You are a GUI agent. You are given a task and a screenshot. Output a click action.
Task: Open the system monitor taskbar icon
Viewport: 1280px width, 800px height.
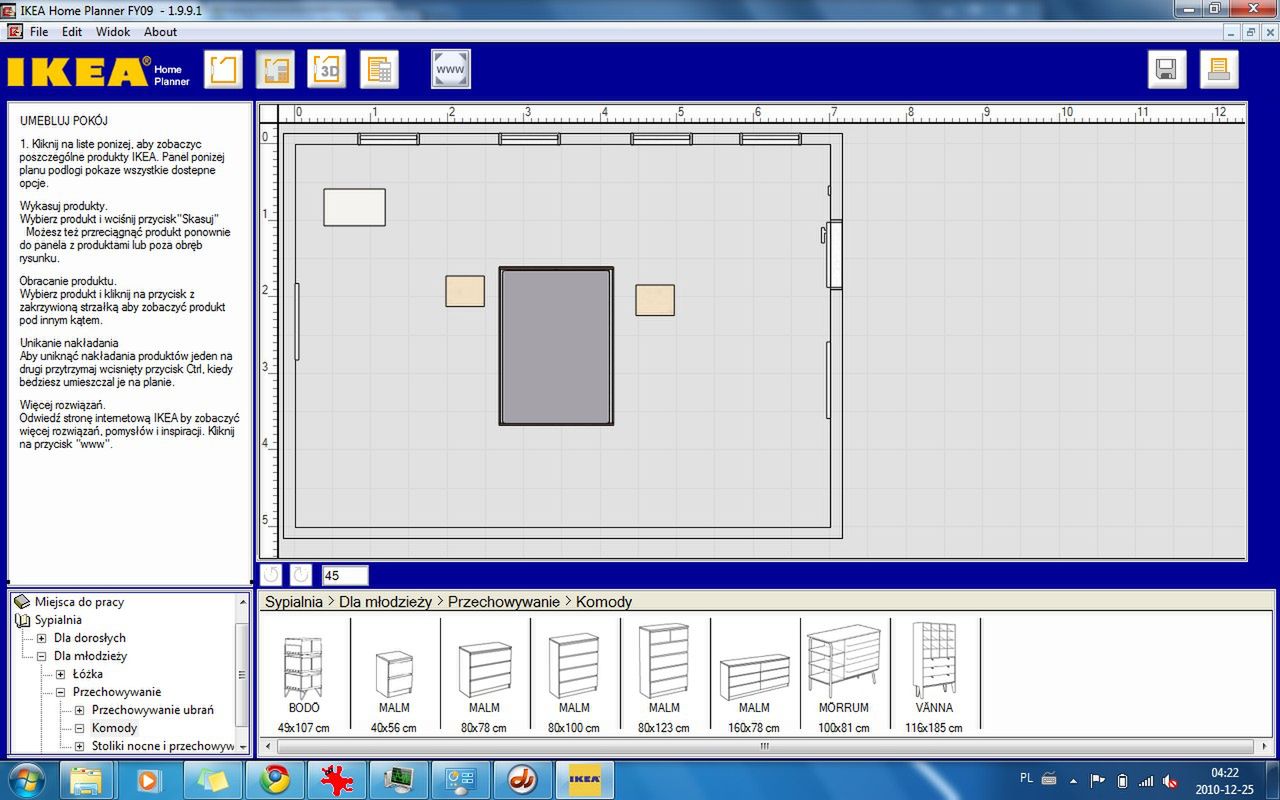point(399,779)
